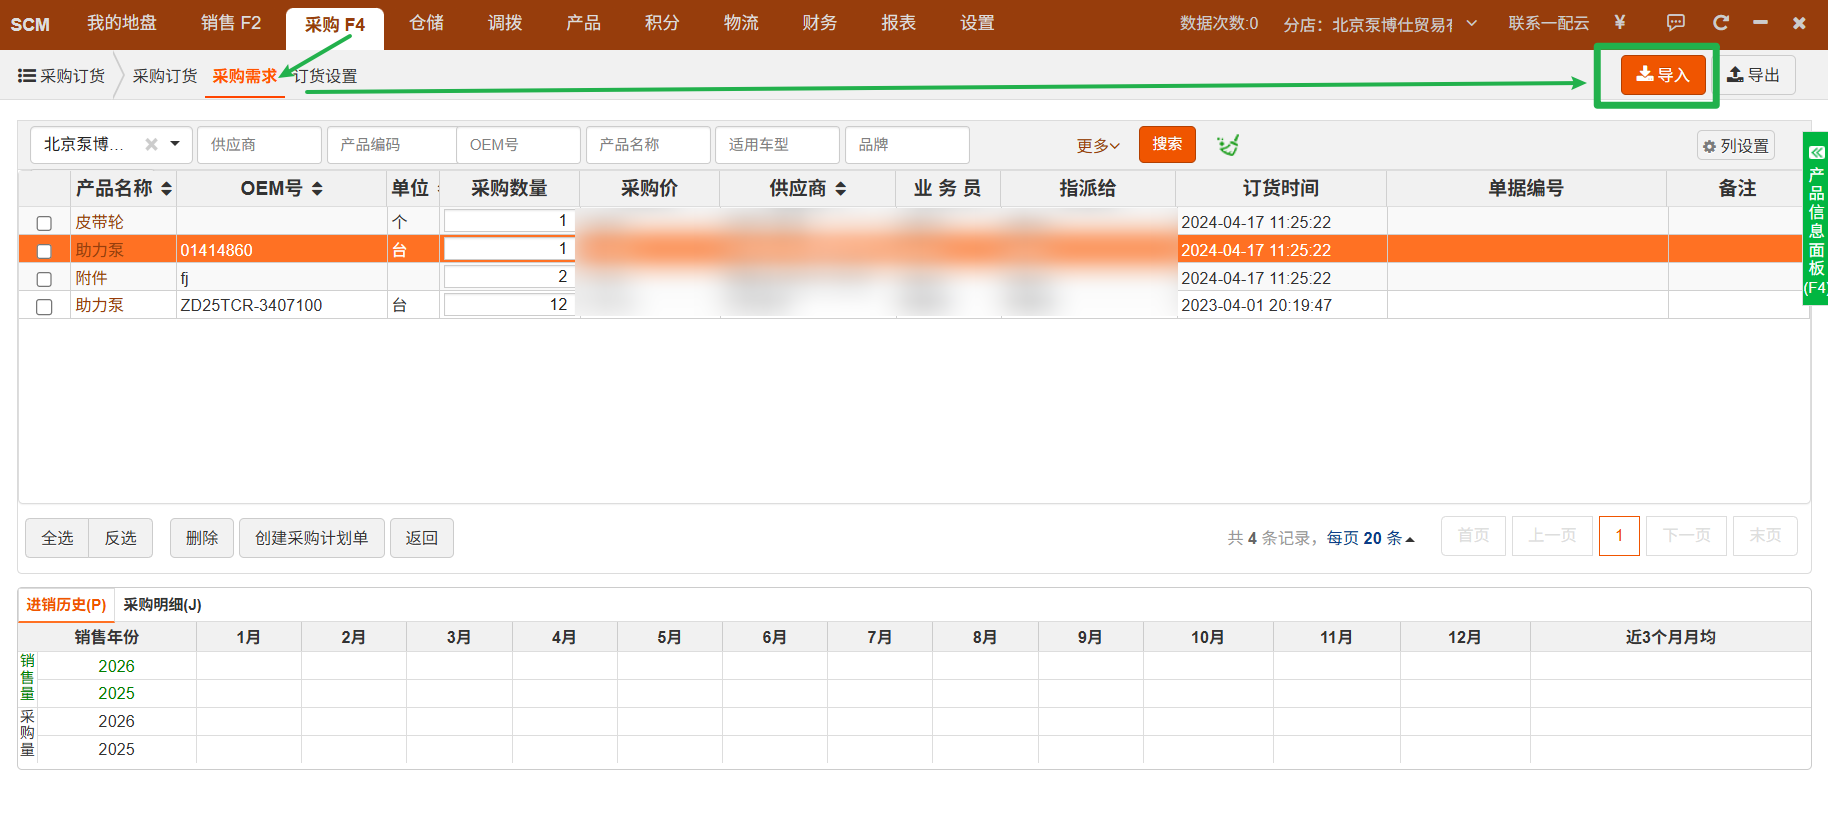The image size is (1828, 820).
Task: Open the 采购明细(J) tab
Action: (162, 605)
